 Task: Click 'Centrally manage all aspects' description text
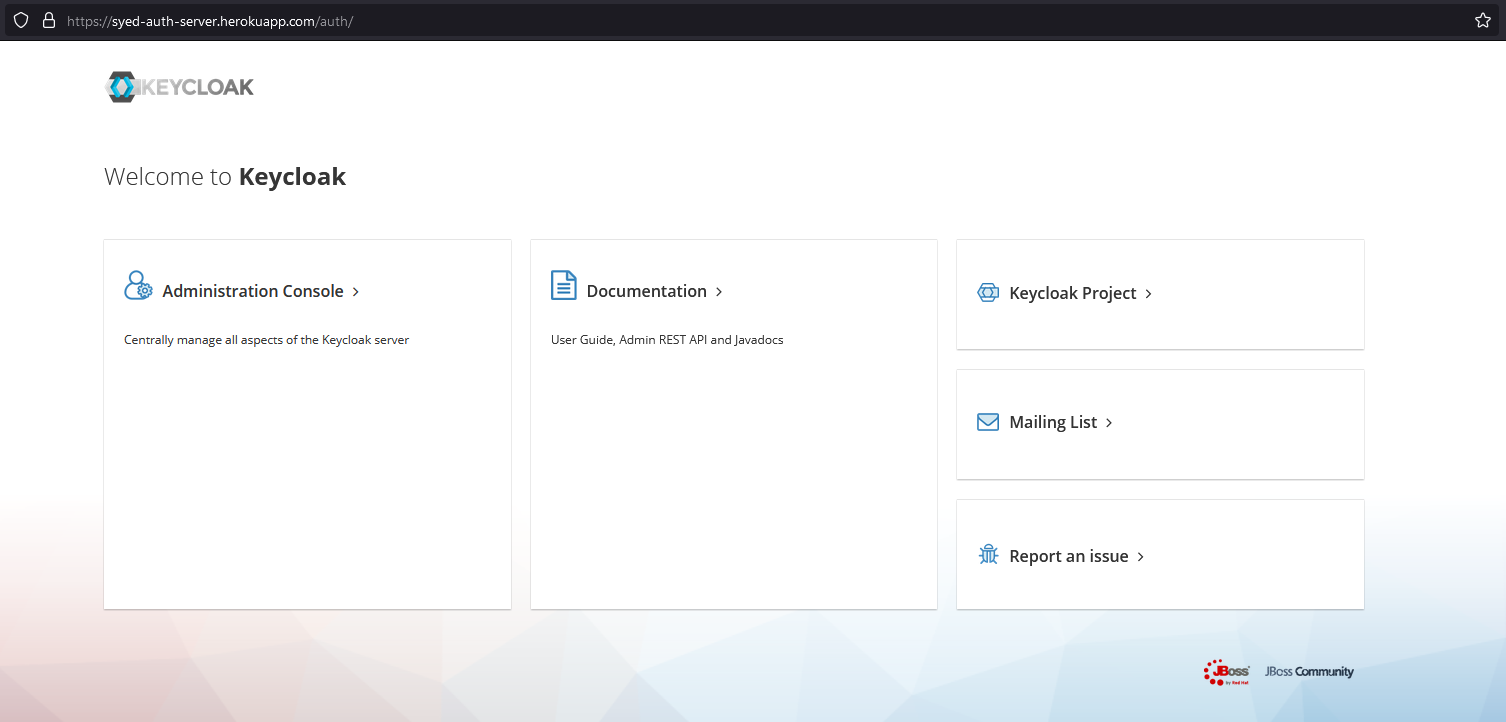[x=267, y=340]
